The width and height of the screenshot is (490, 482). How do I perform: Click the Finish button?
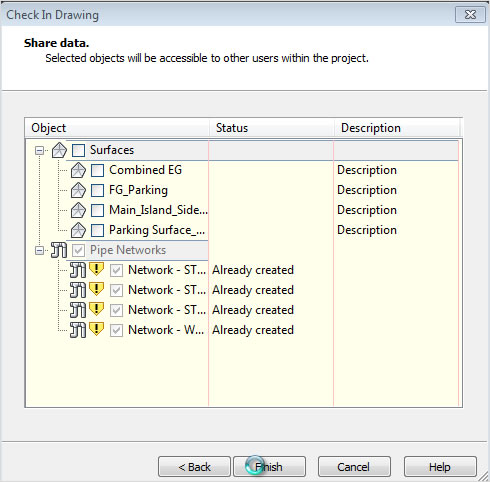coord(269,467)
